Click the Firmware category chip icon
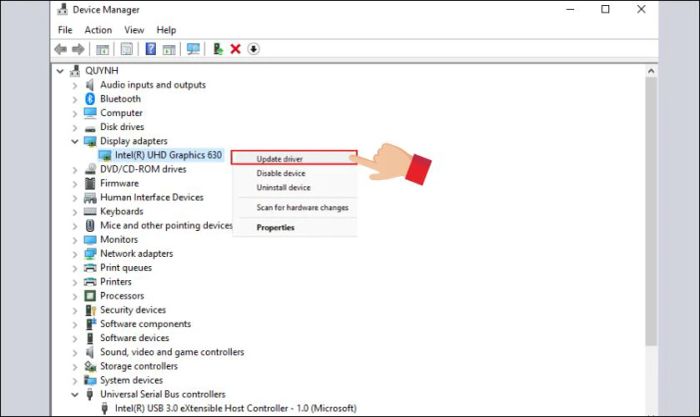The height and width of the screenshot is (417, 700). 90,183
